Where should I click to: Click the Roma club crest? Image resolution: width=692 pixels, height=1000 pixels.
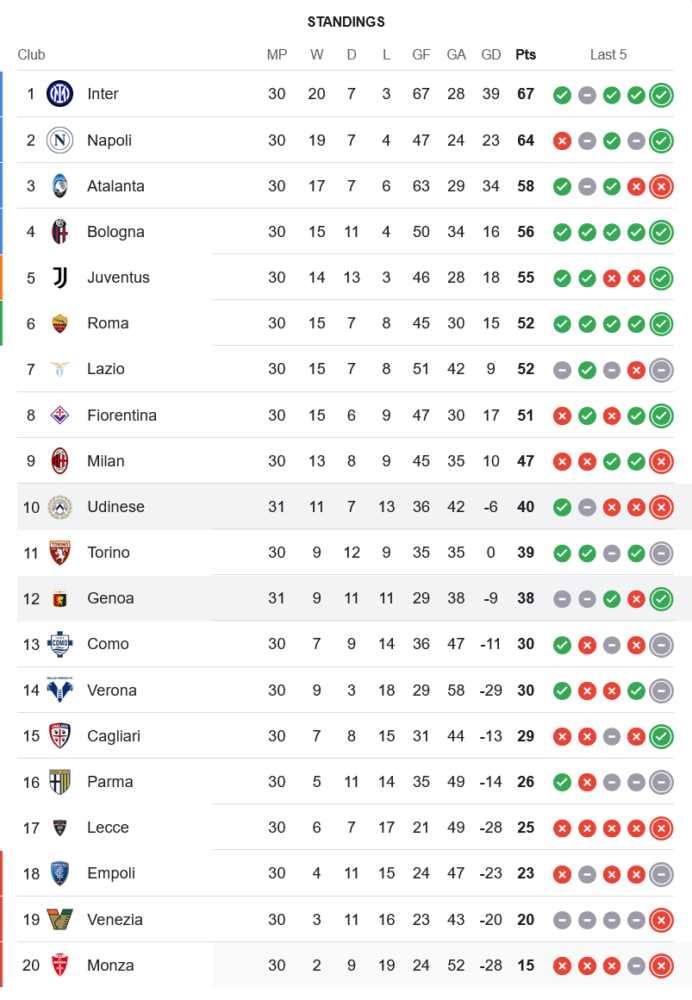coord(60,323)
